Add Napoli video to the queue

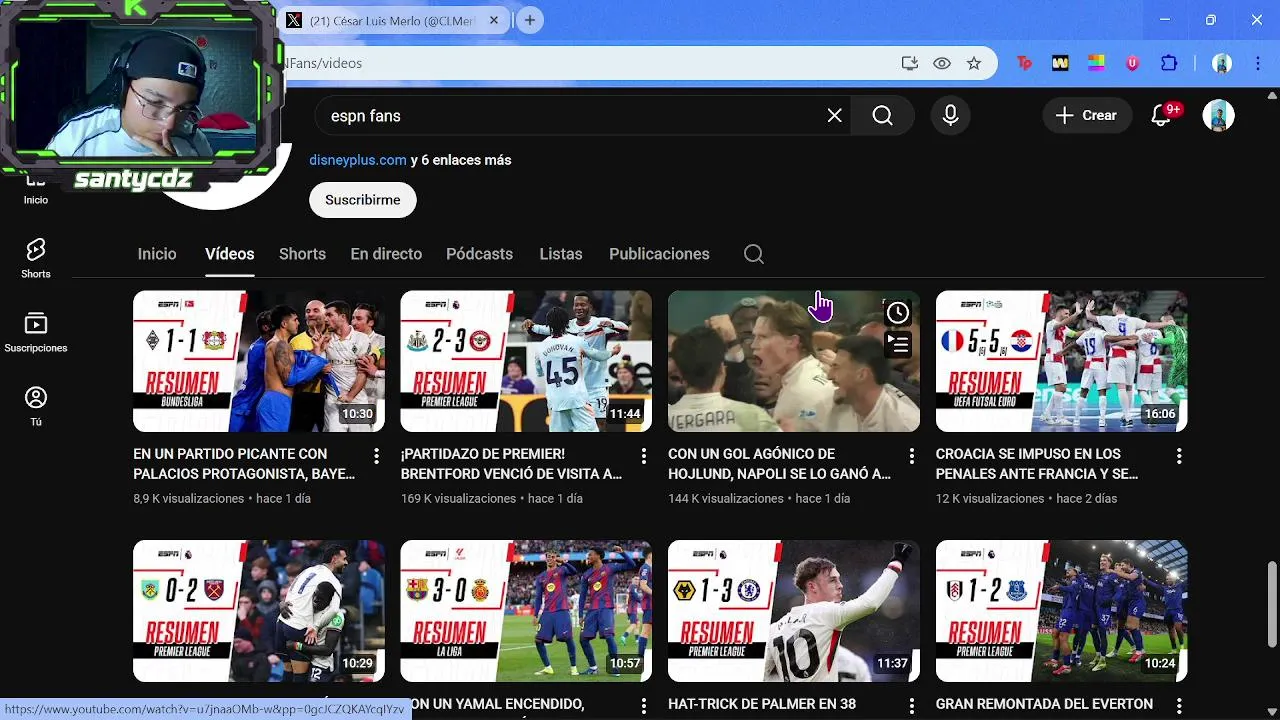(898, 345)
